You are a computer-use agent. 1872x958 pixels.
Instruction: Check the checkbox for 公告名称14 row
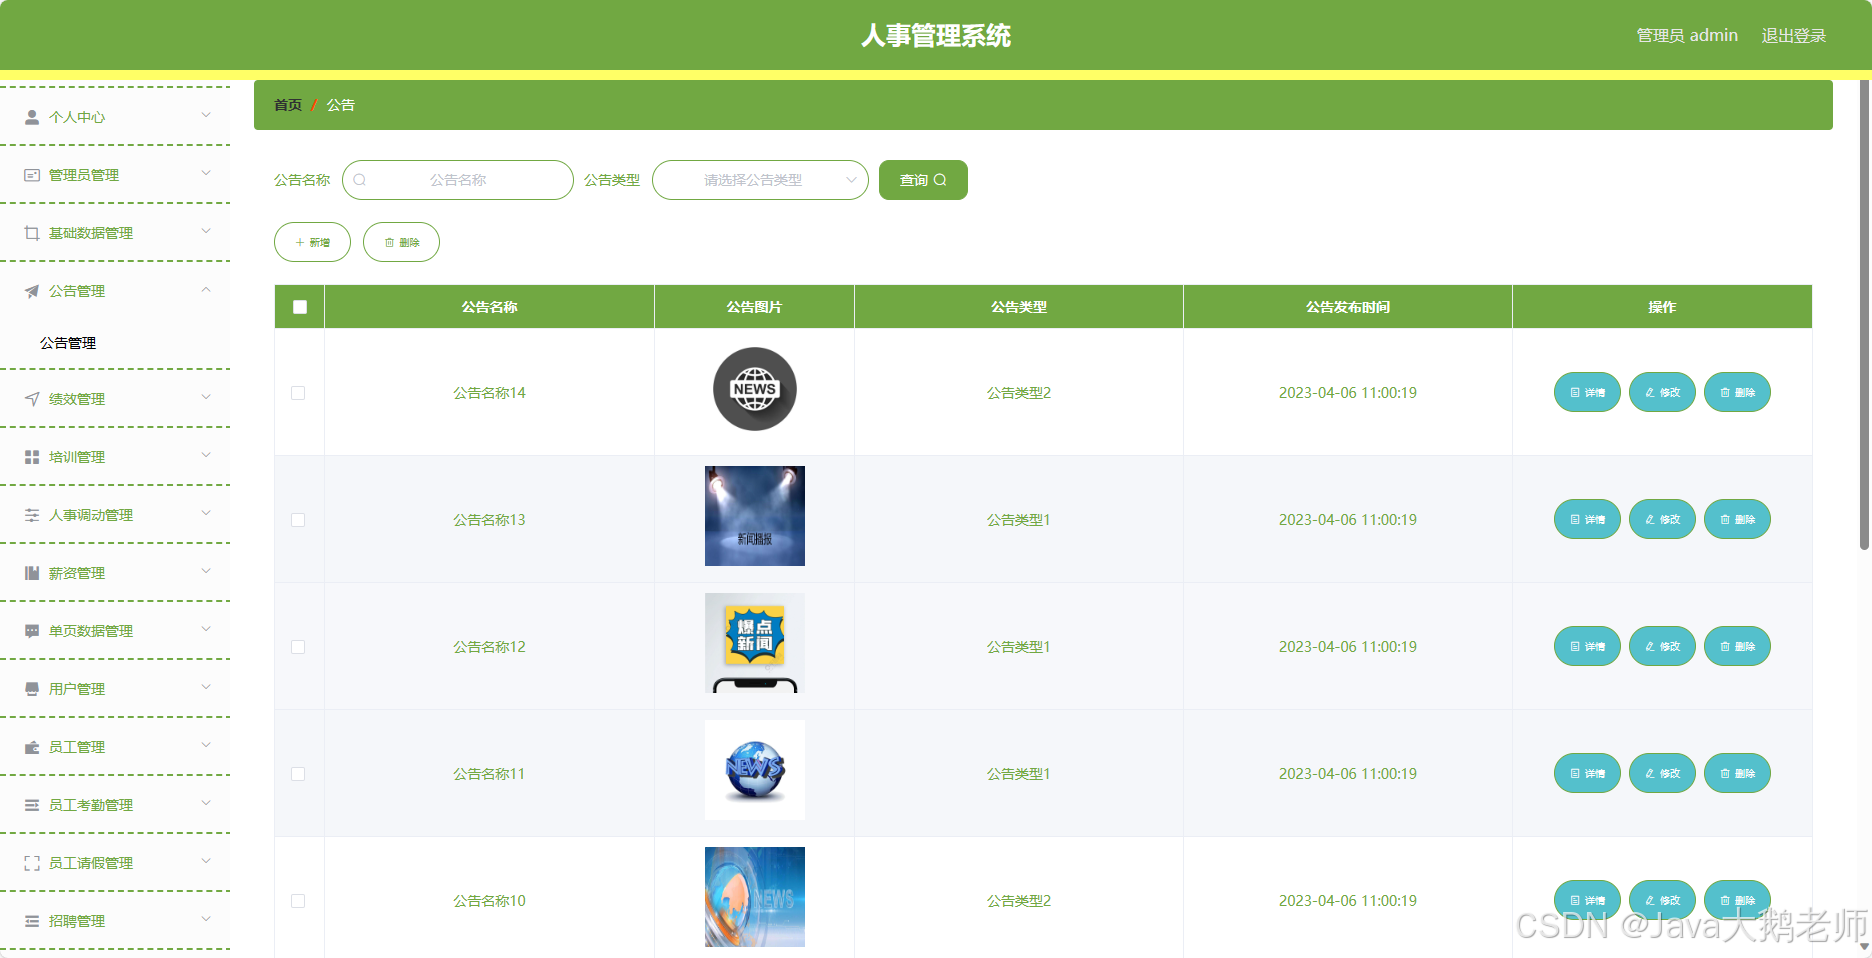point(297,393)
